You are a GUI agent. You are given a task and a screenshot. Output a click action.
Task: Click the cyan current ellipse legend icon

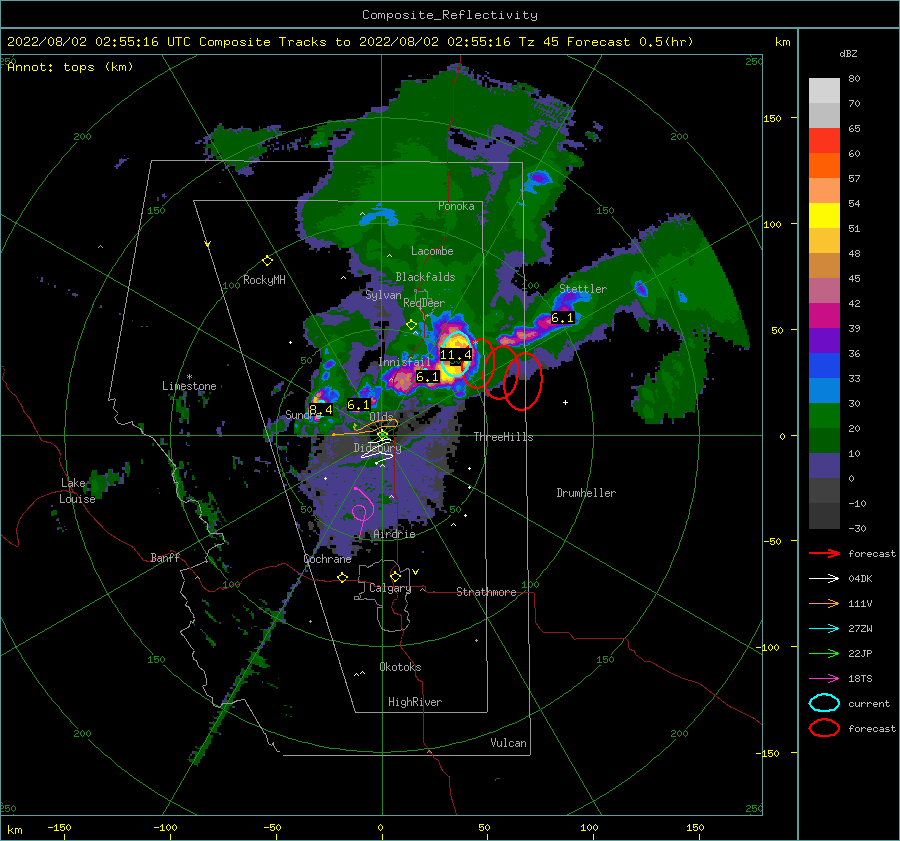824,703
